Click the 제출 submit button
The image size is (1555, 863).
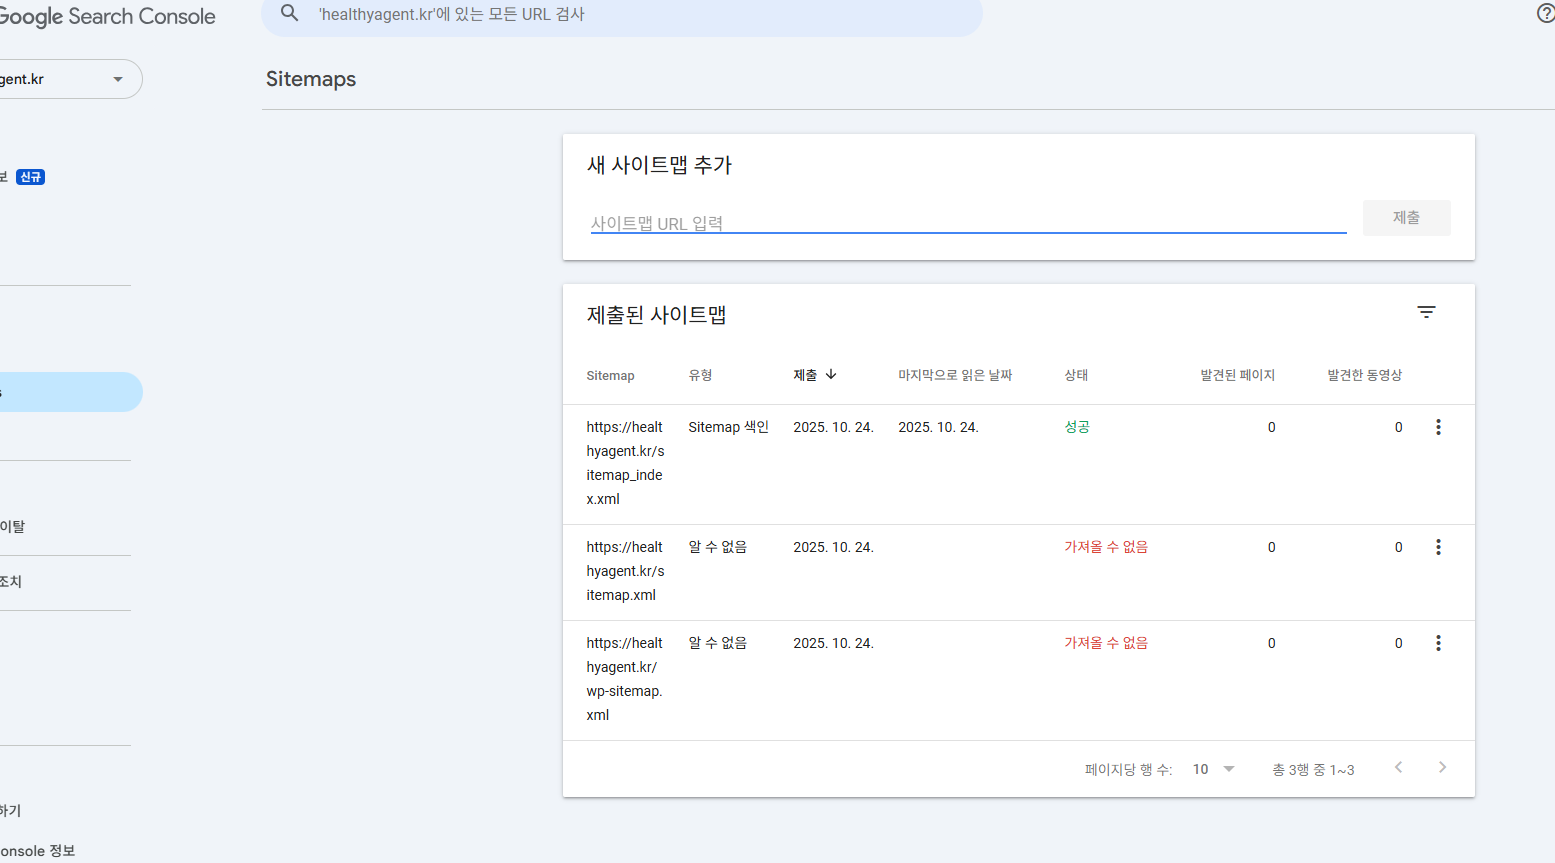click(x=1406, y=218)
